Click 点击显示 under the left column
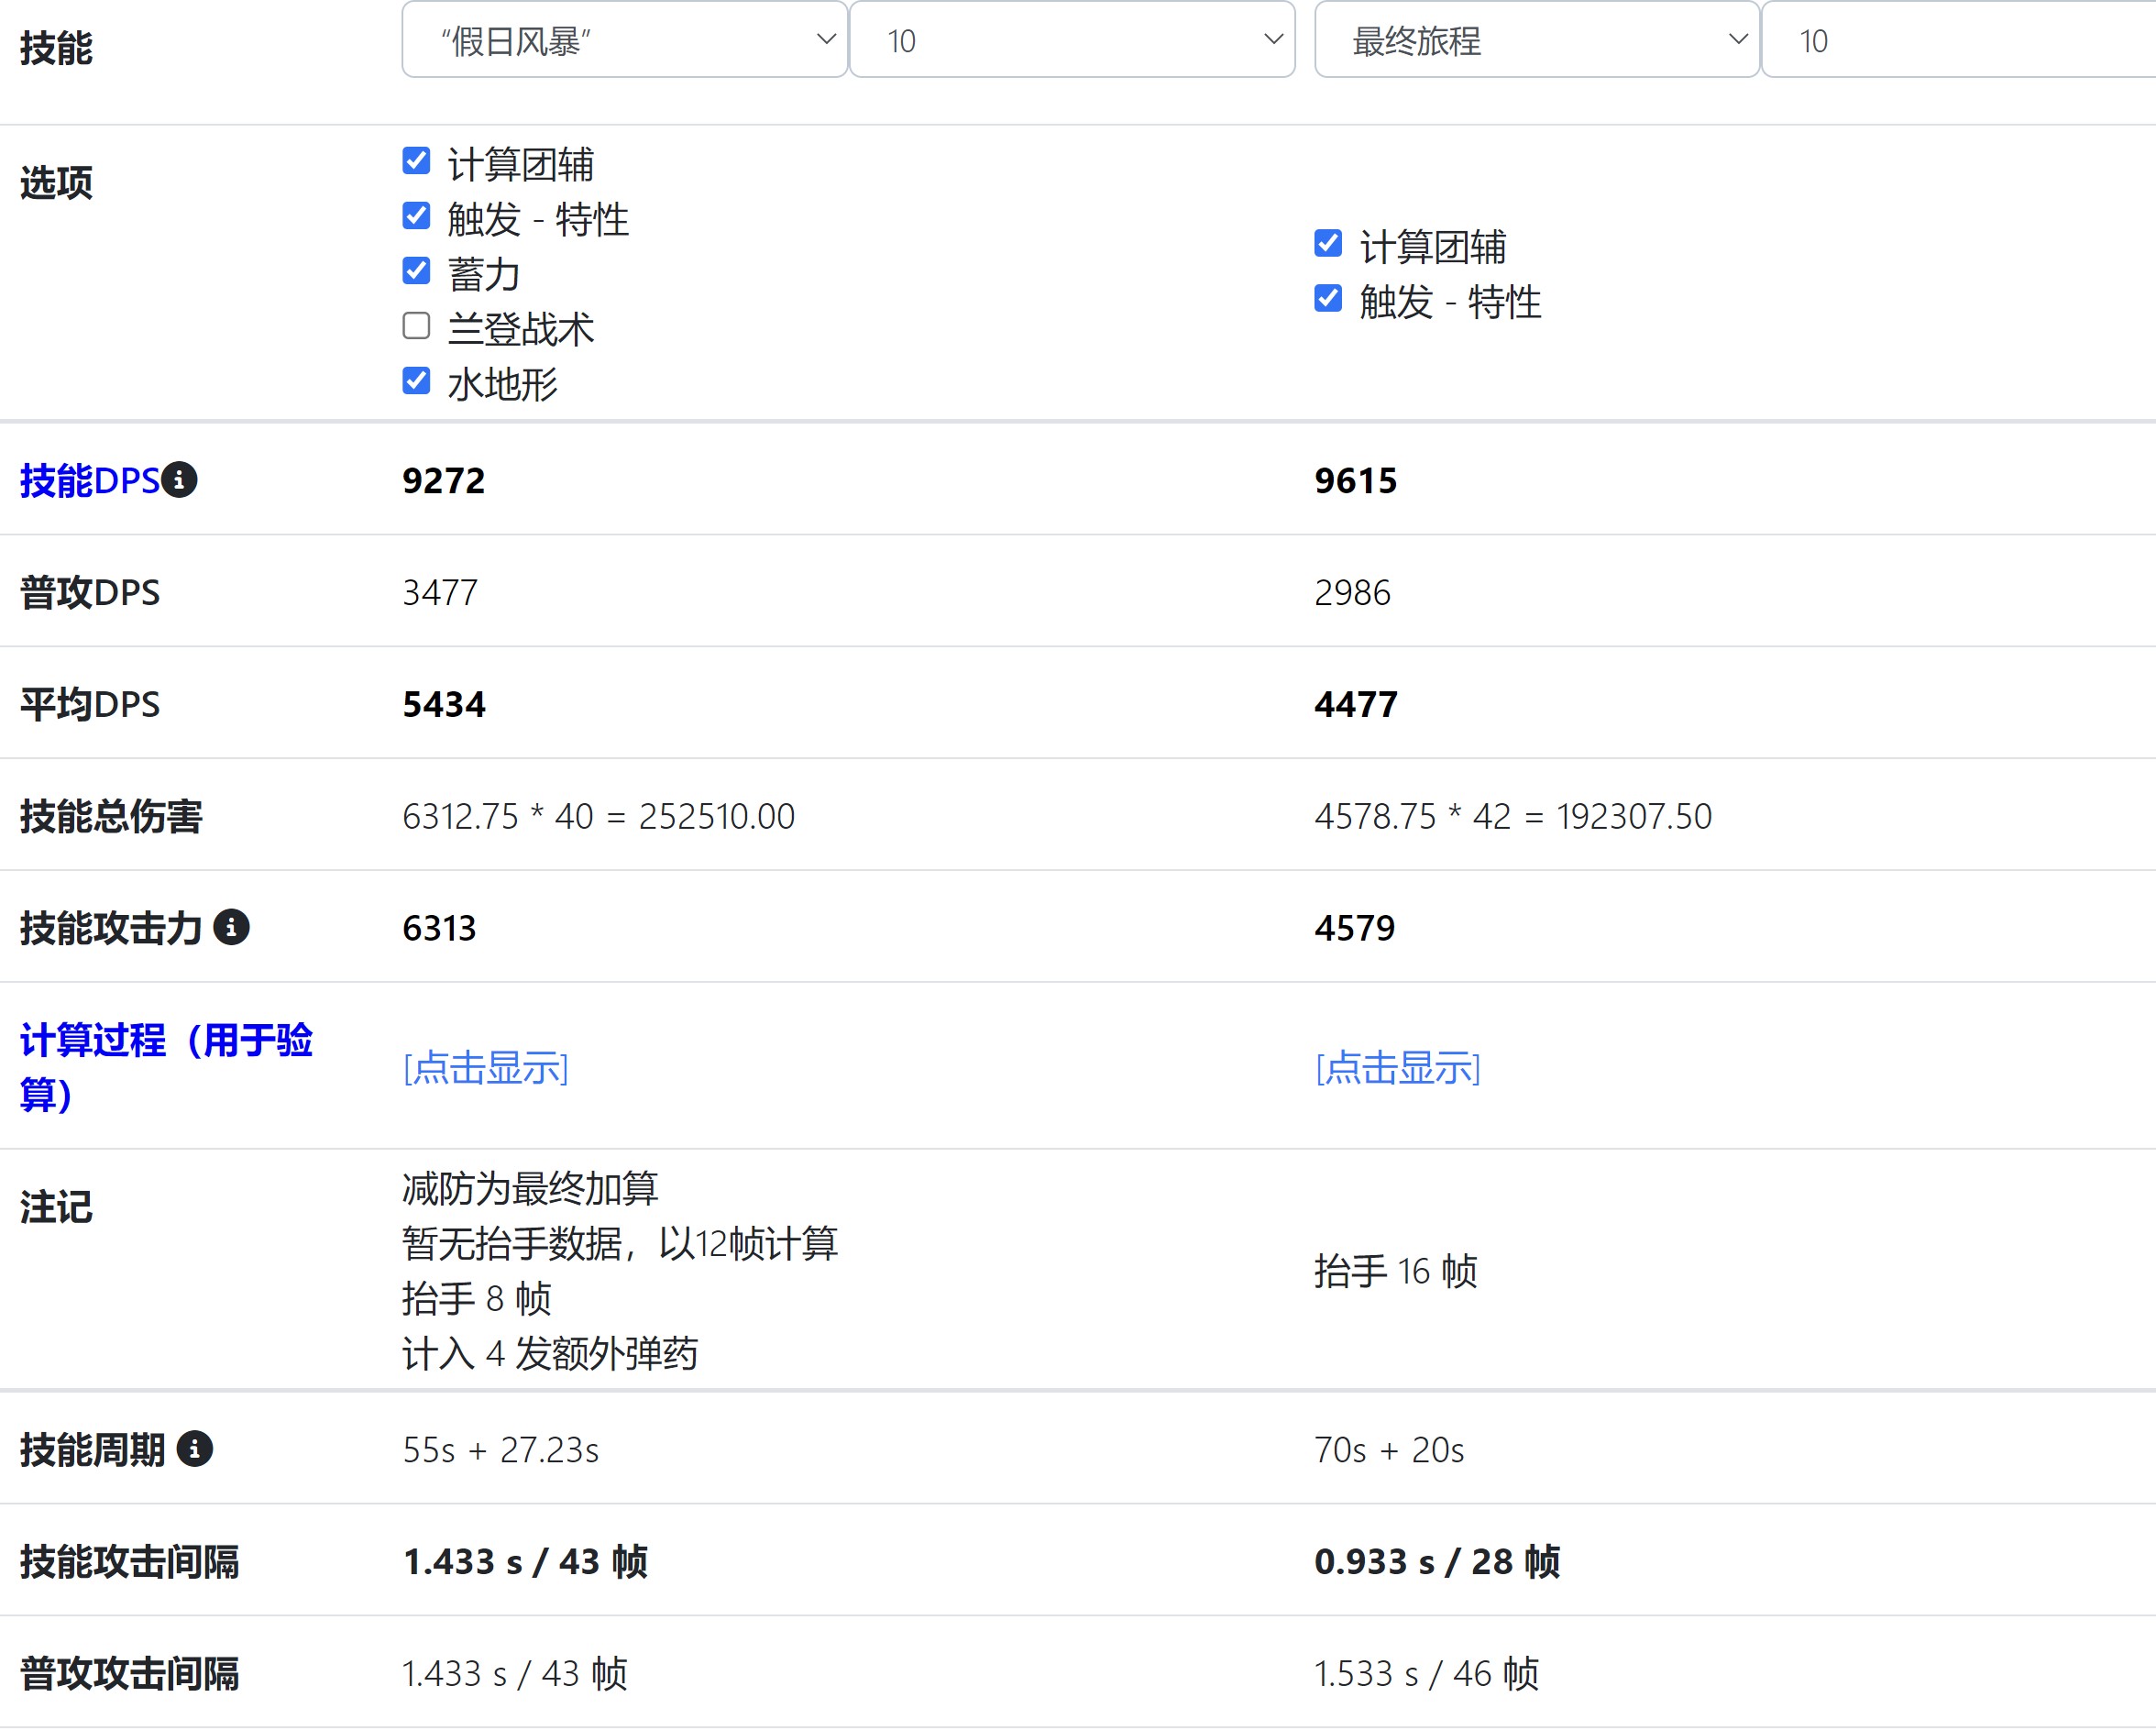The image size is (2156, 1730). (485, 1068)
